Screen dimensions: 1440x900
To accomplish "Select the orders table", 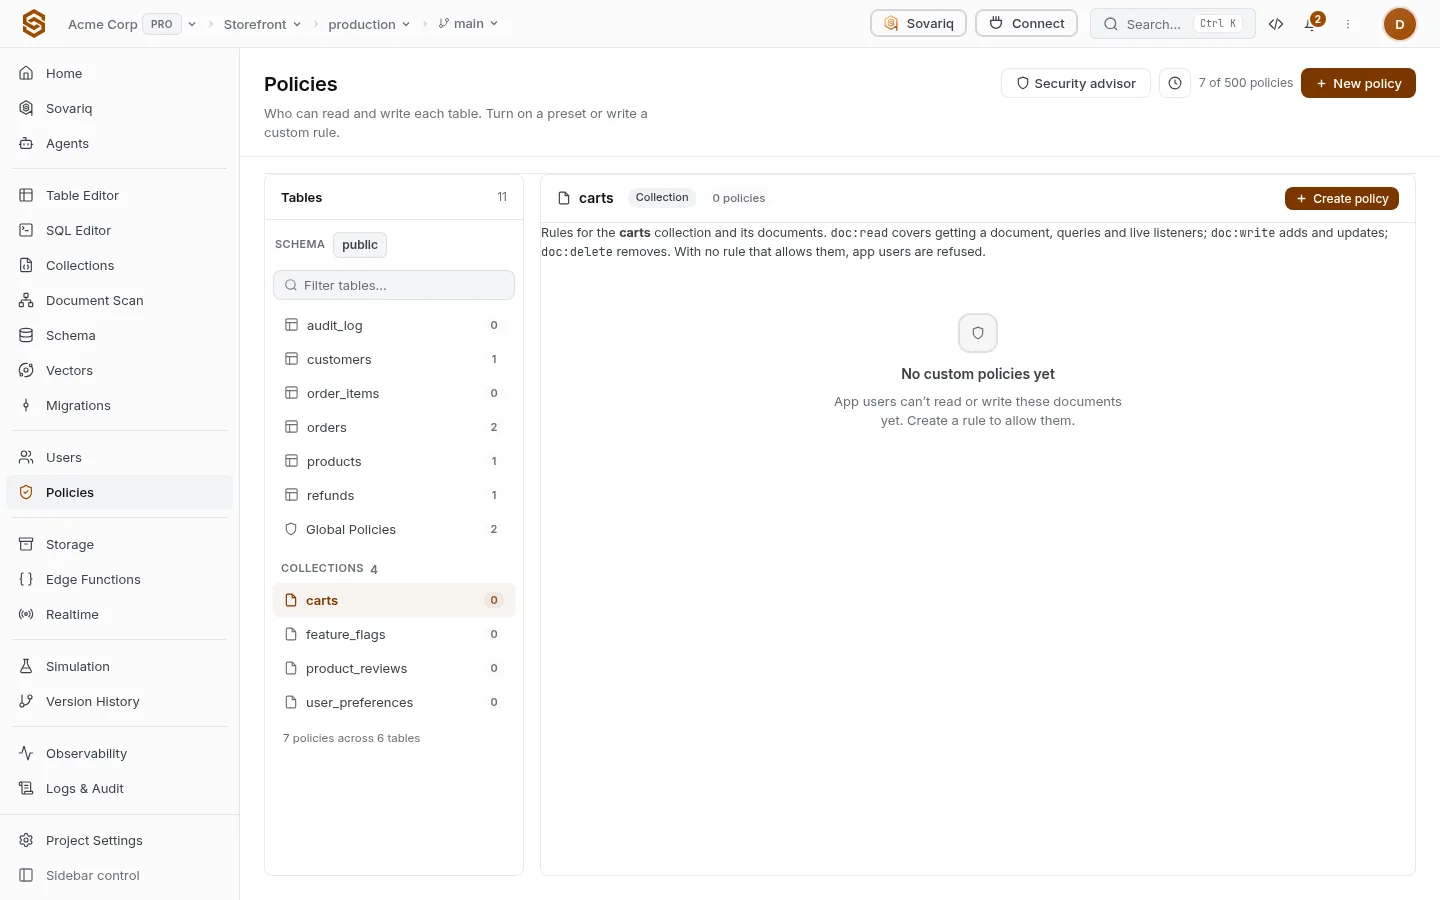I will [x=394, y=427].
